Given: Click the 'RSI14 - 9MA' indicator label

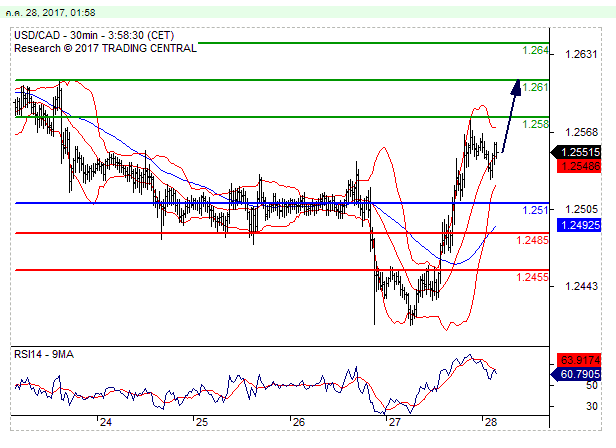Looking at the screenshot, I should [x=44, y=354].
